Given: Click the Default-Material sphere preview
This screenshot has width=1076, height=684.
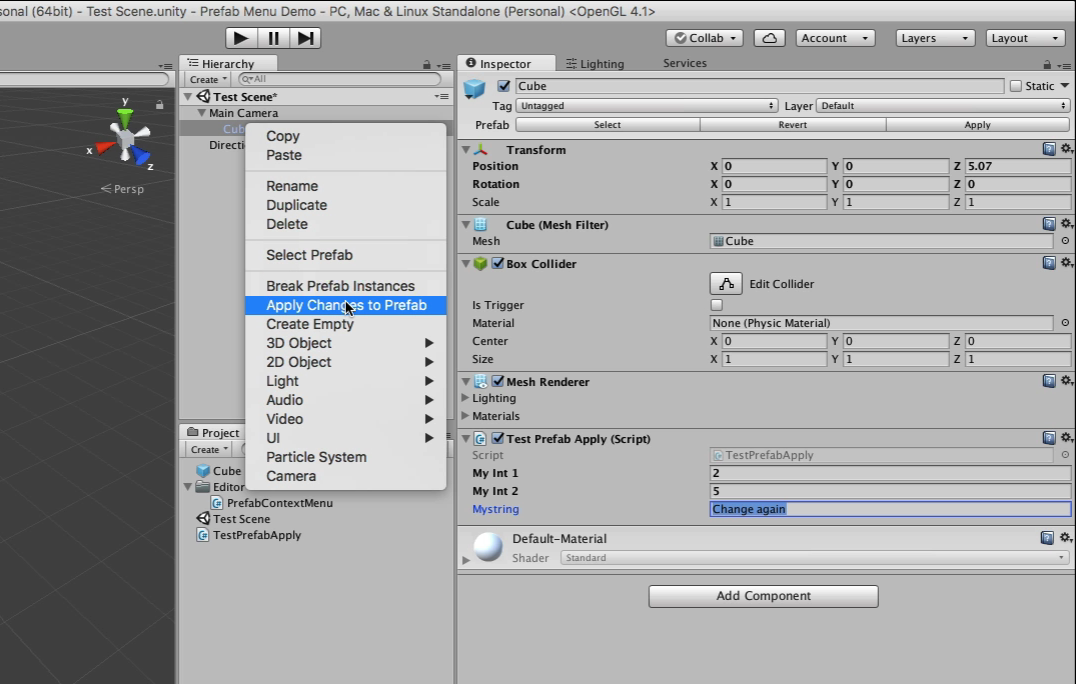Looking at the screenshot, I should (488, 547).
